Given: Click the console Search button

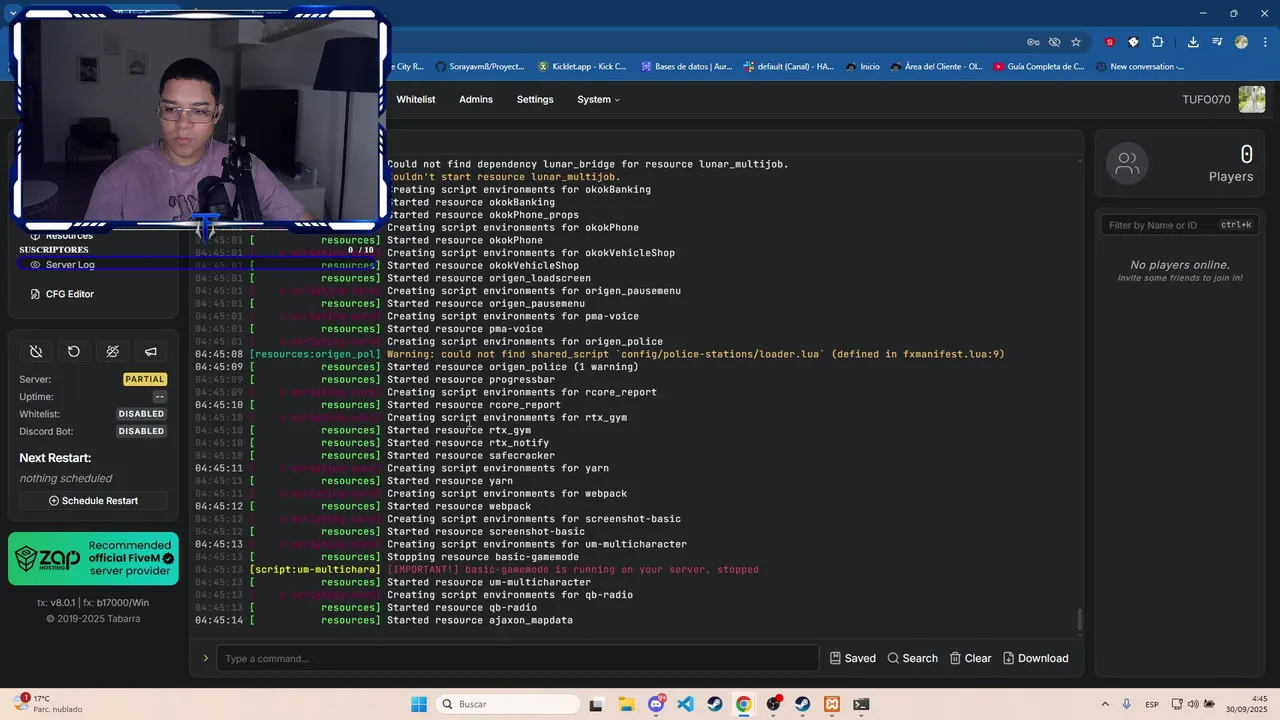Looking at the screenshot, I should [912, 658].
